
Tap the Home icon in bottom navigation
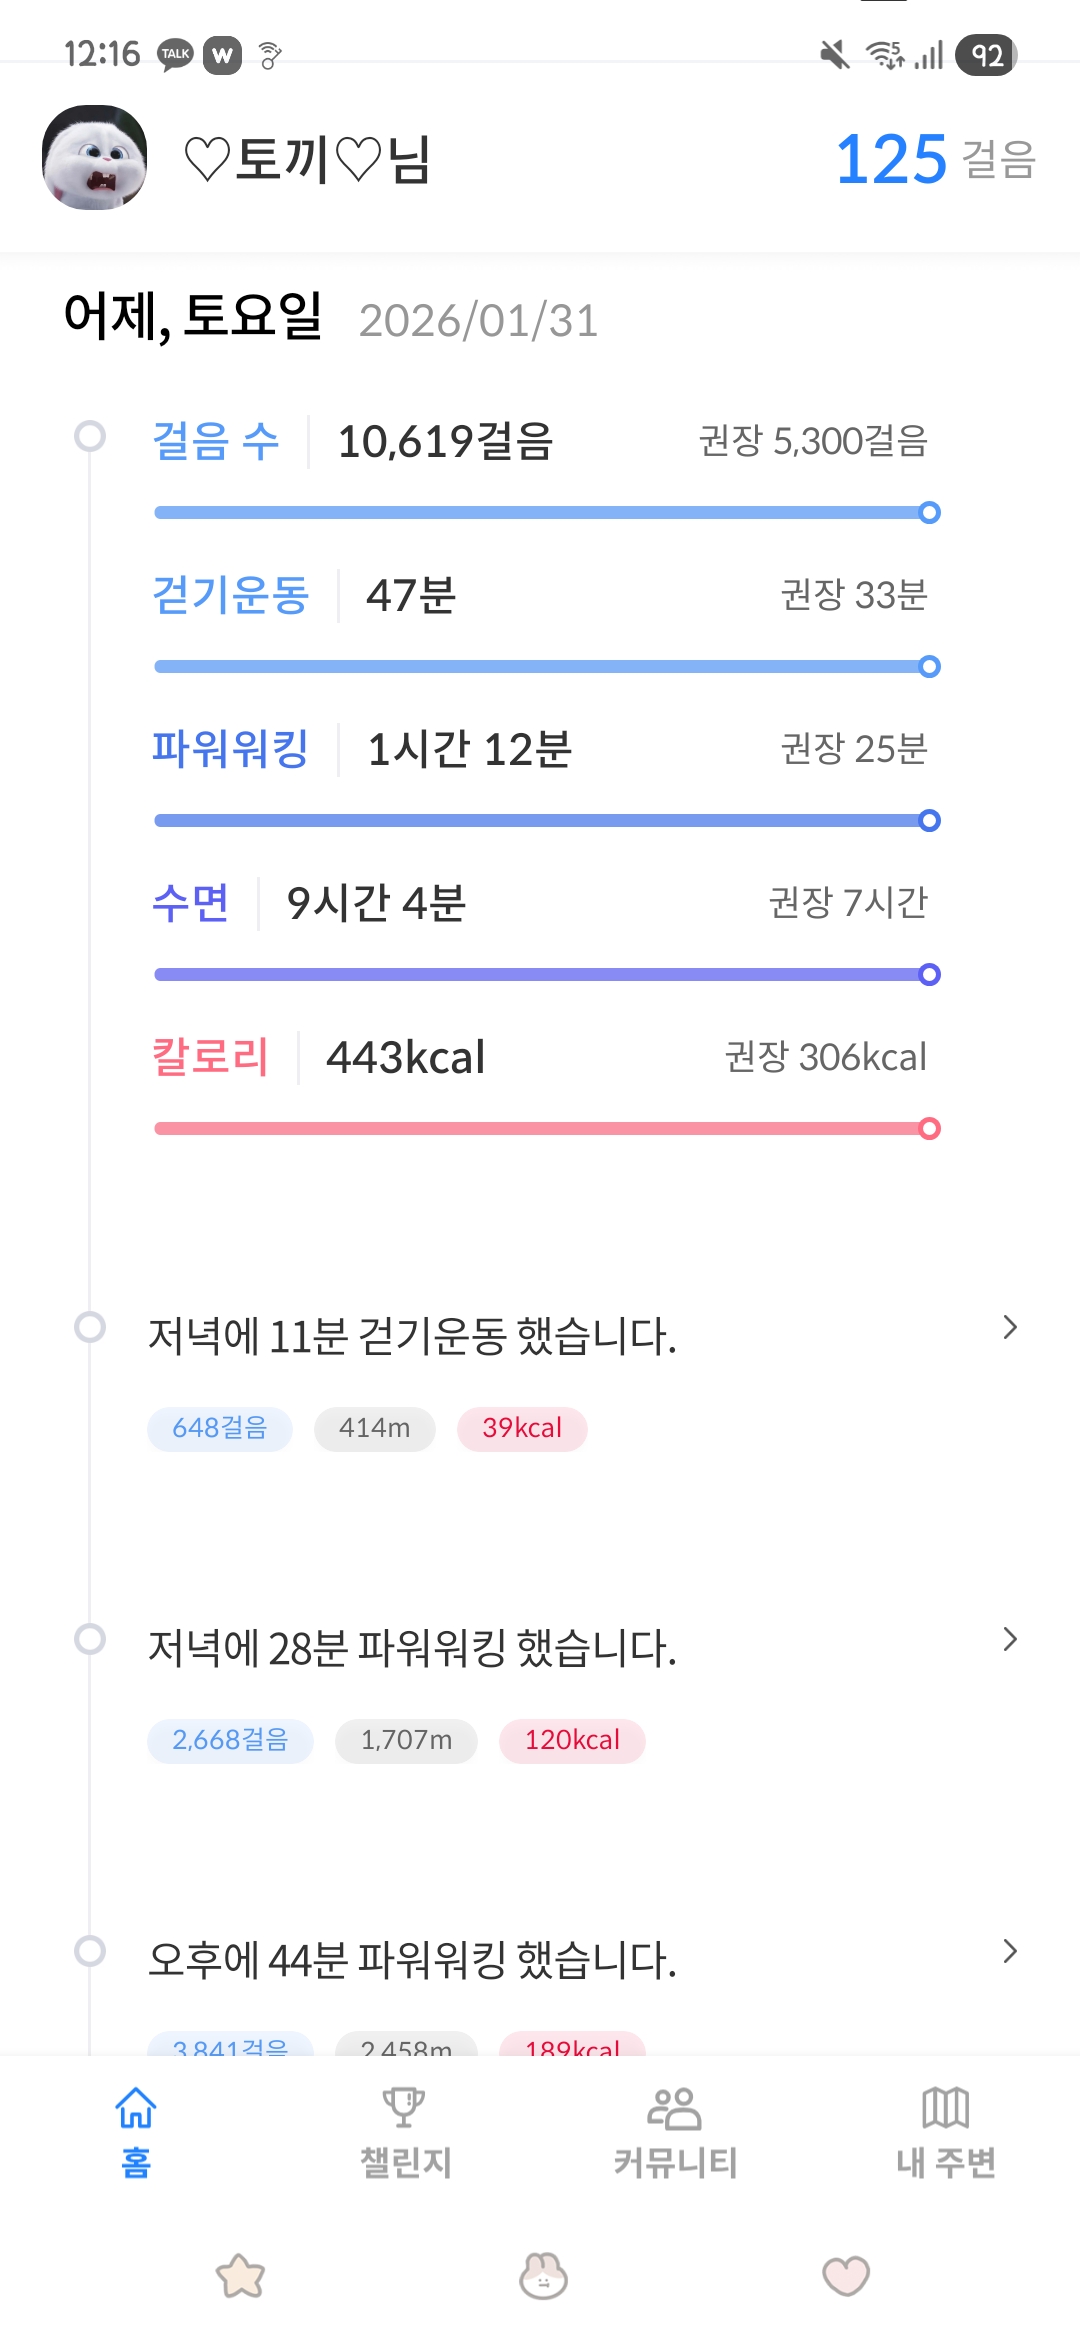coord(136,2108)
